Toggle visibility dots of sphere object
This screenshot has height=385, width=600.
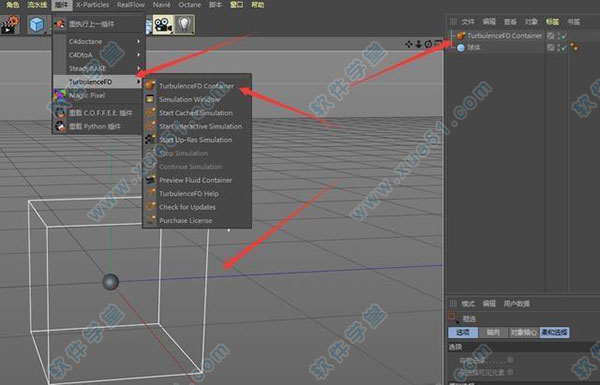(x=559, y=47)
